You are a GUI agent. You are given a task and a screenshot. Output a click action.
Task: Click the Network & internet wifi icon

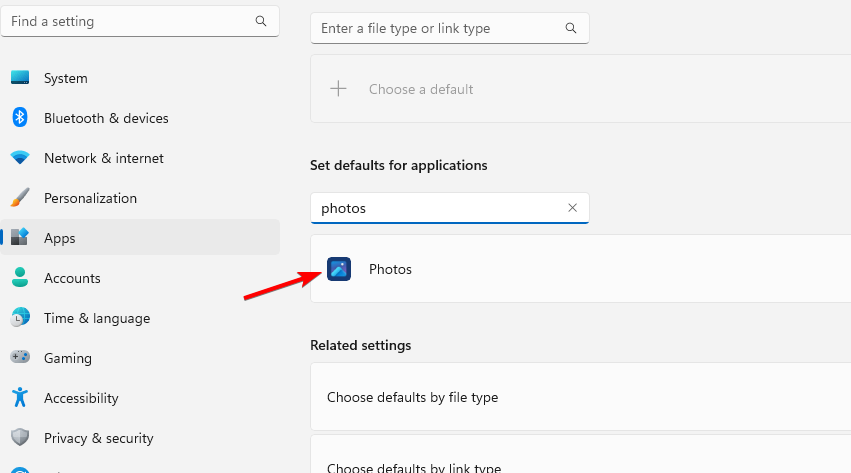(x=20, y=158)
